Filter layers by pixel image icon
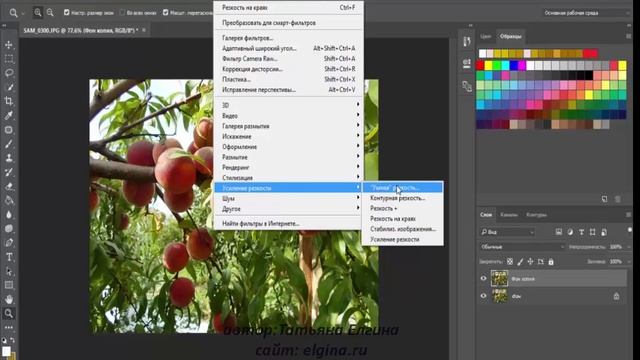This screenshot has width=640, height=360. click(x=558, y=232)
